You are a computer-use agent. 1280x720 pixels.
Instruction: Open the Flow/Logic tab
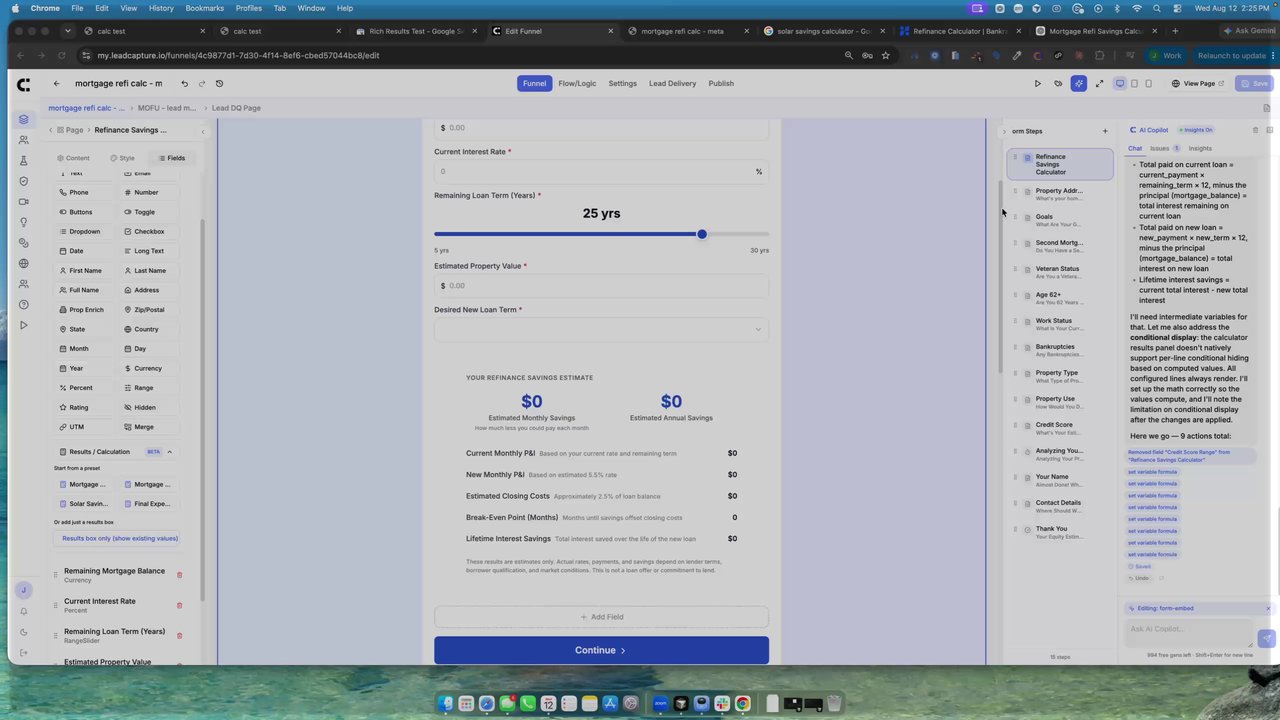tap(577, 83)
